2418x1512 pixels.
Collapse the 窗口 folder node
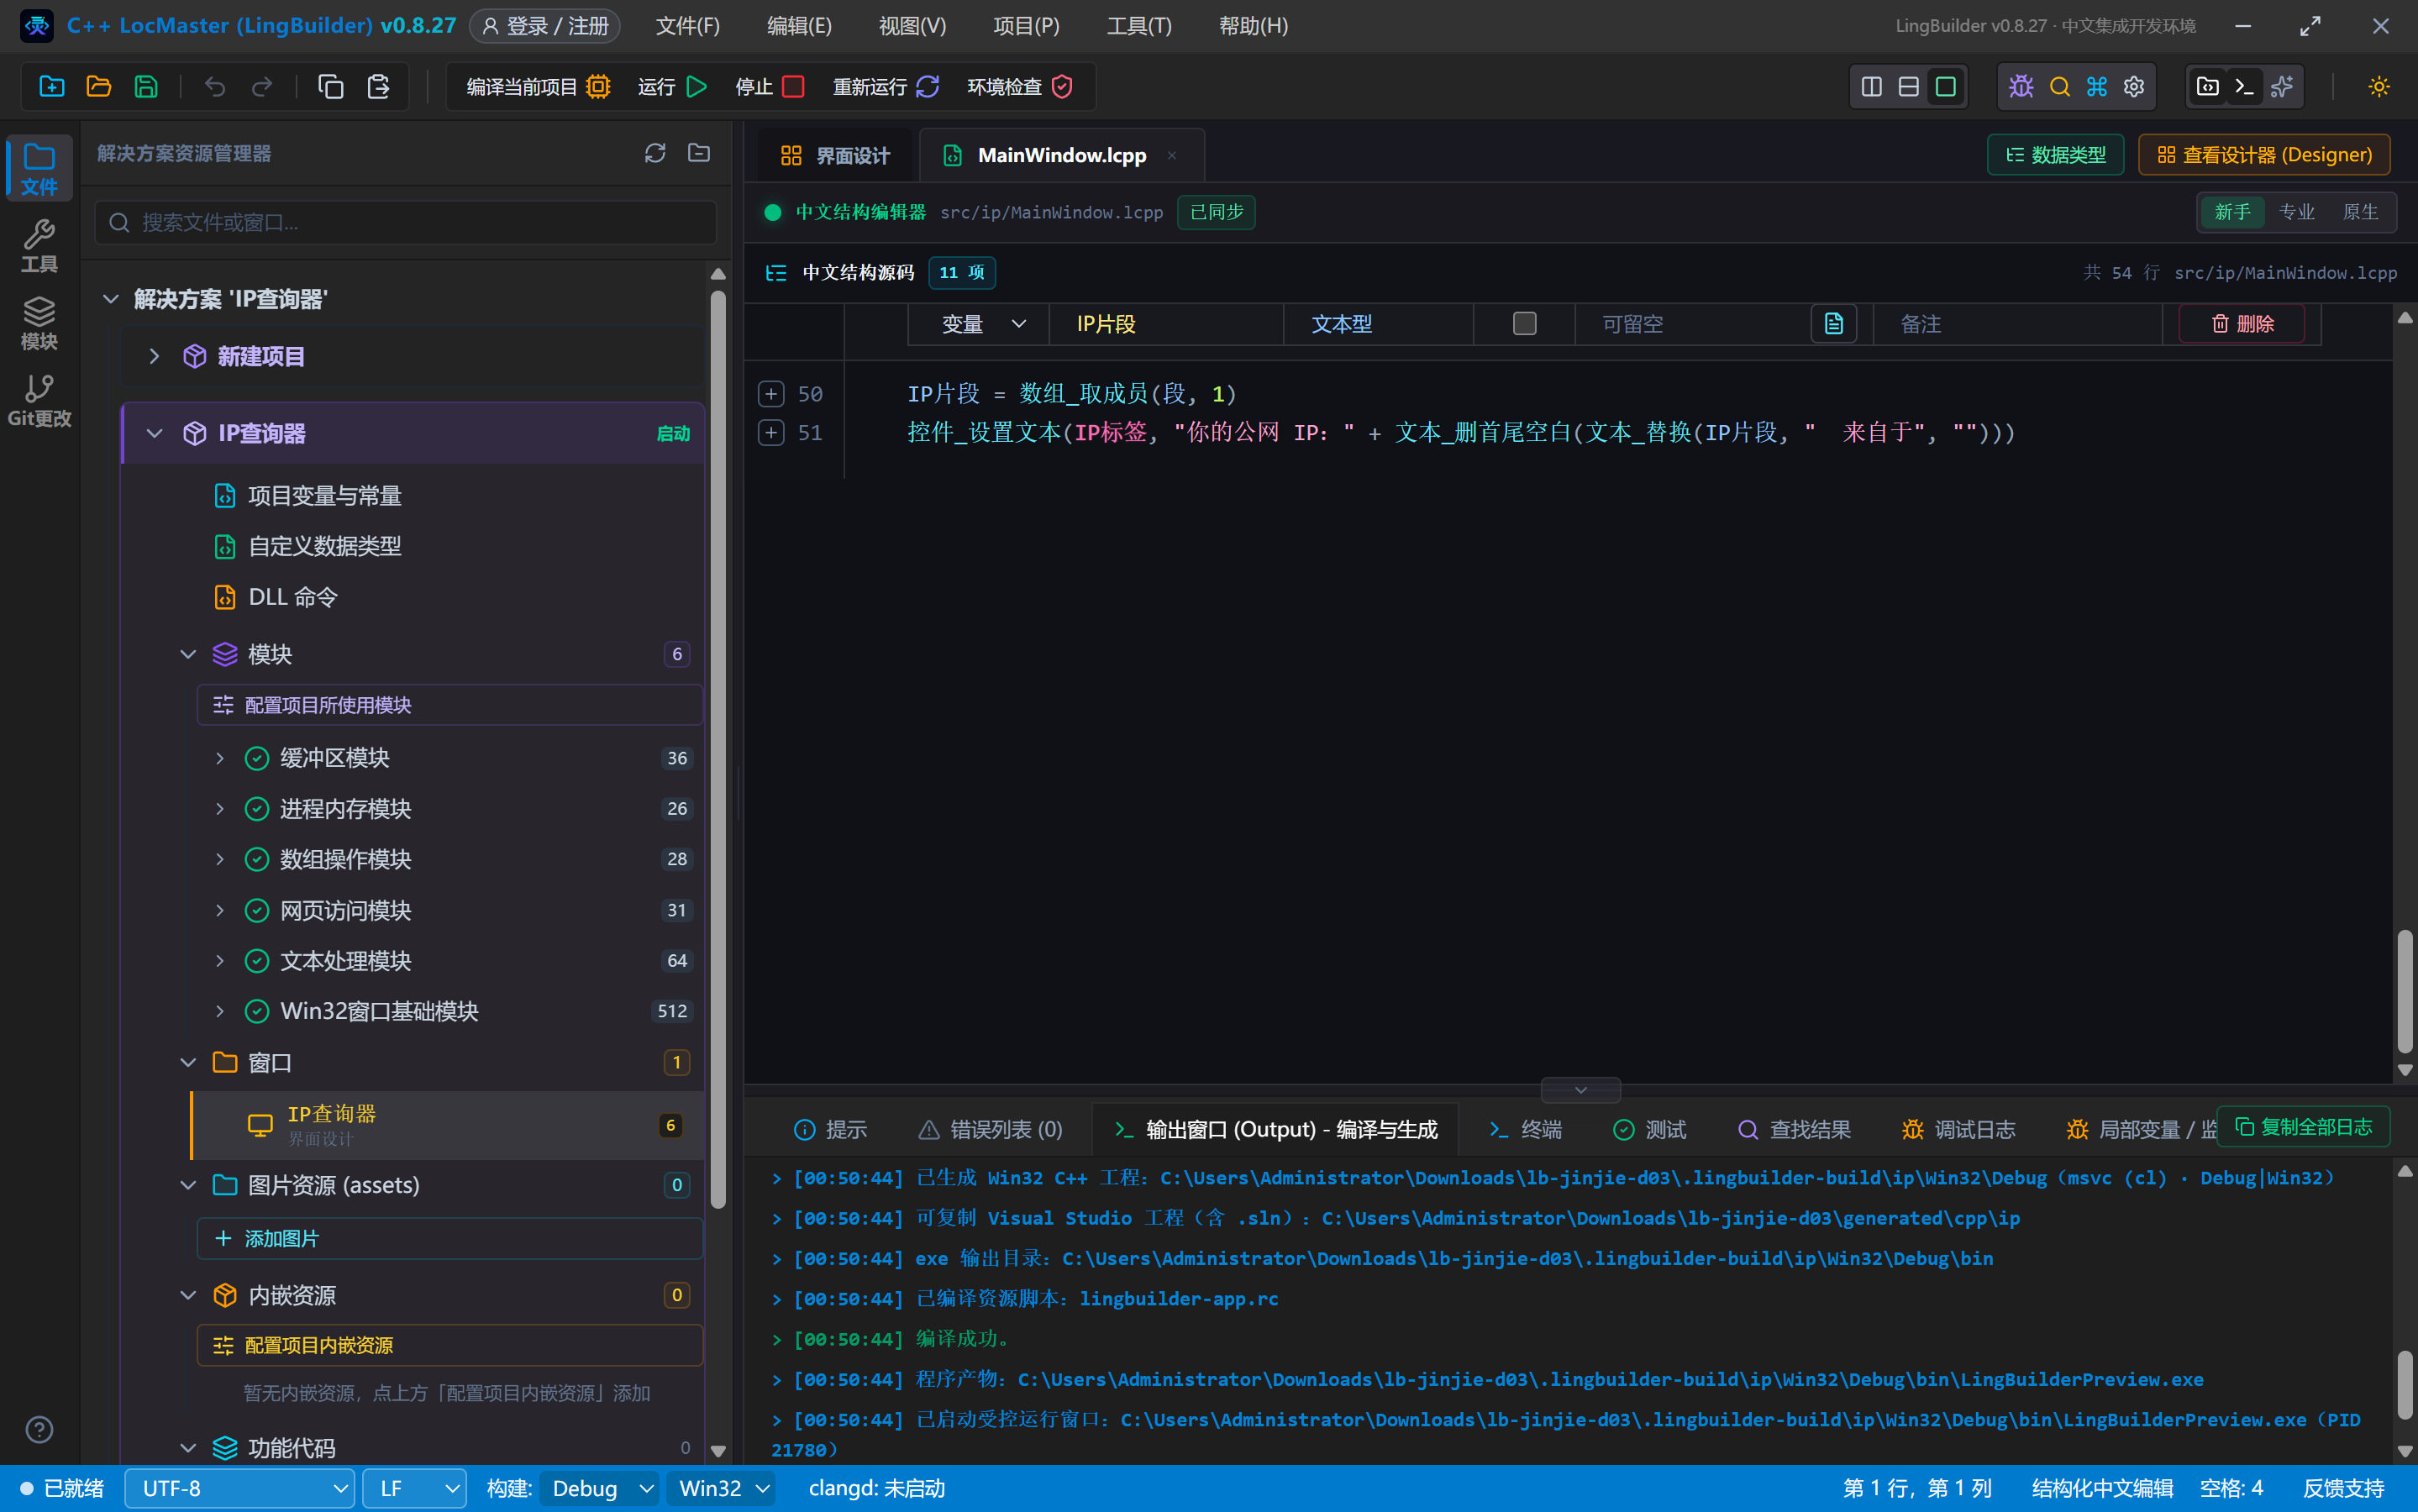[187, 1063]
